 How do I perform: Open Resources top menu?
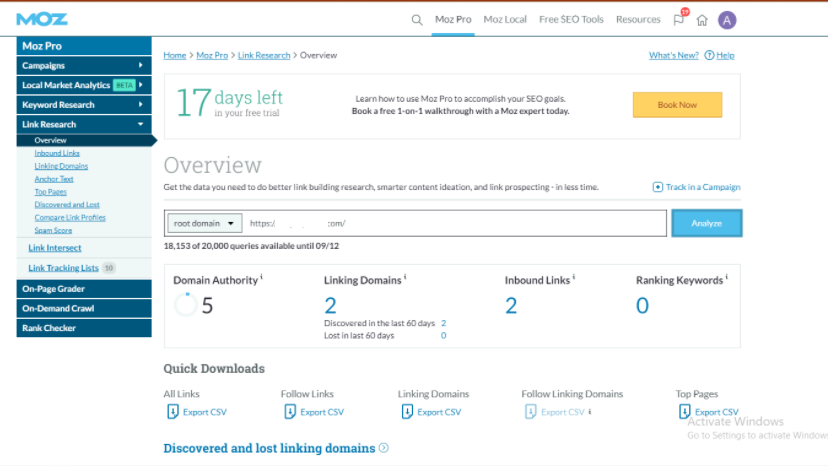[638, 20]
